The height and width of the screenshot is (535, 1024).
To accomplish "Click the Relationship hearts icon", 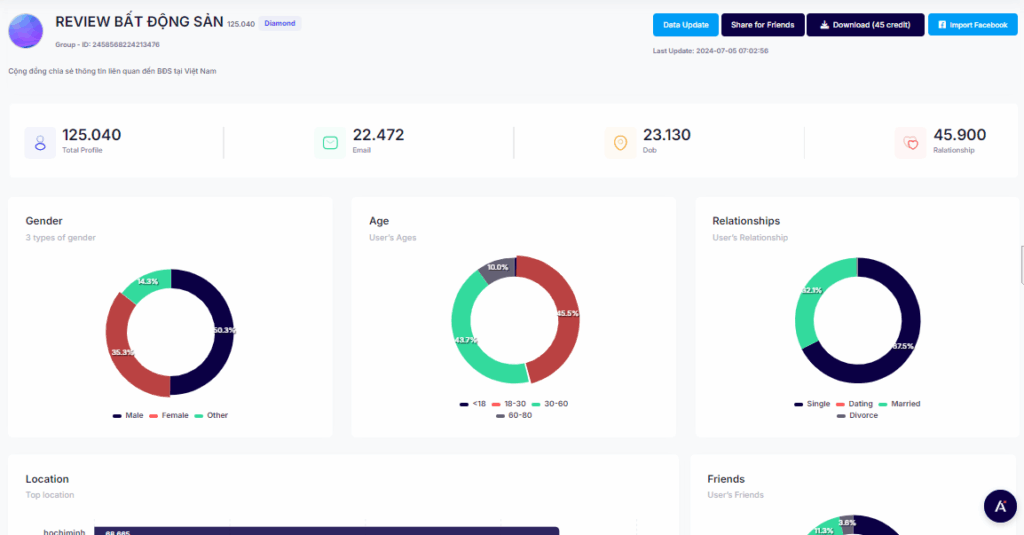I will pos(910,143).
